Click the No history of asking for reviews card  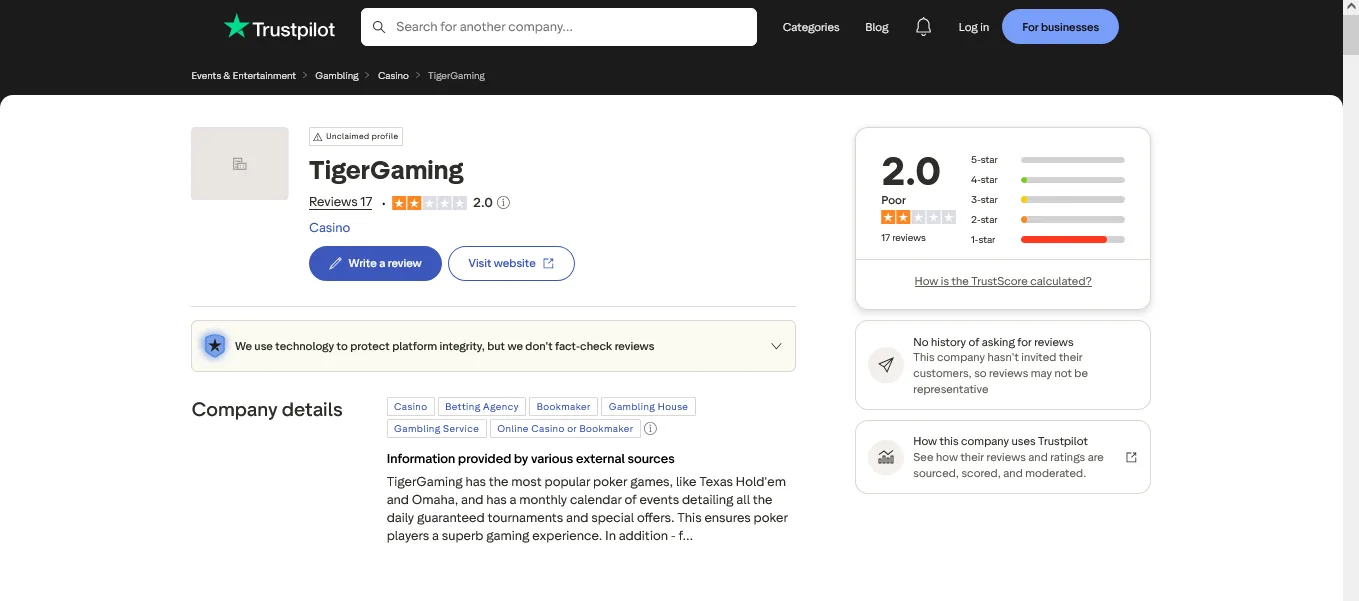[x=1003, y=365]
